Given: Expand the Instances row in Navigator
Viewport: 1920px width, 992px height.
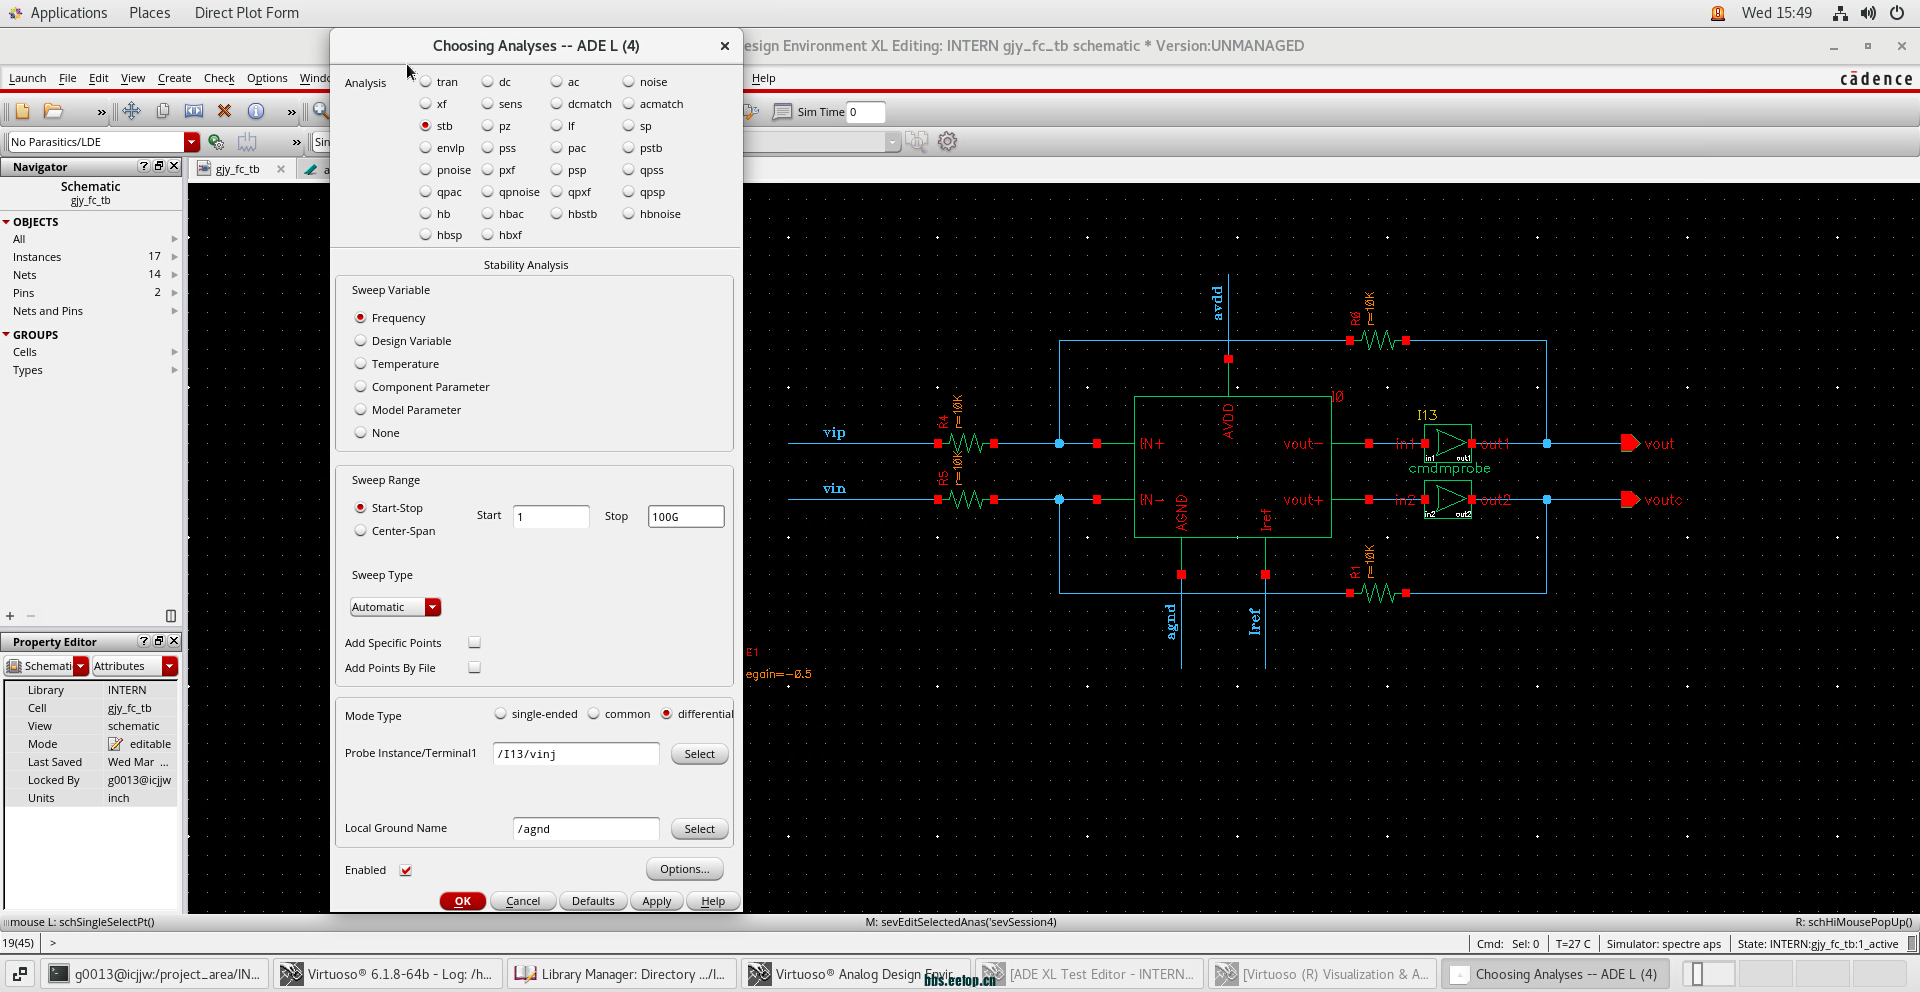Looking at the screenshot, I should pos(174,257).
